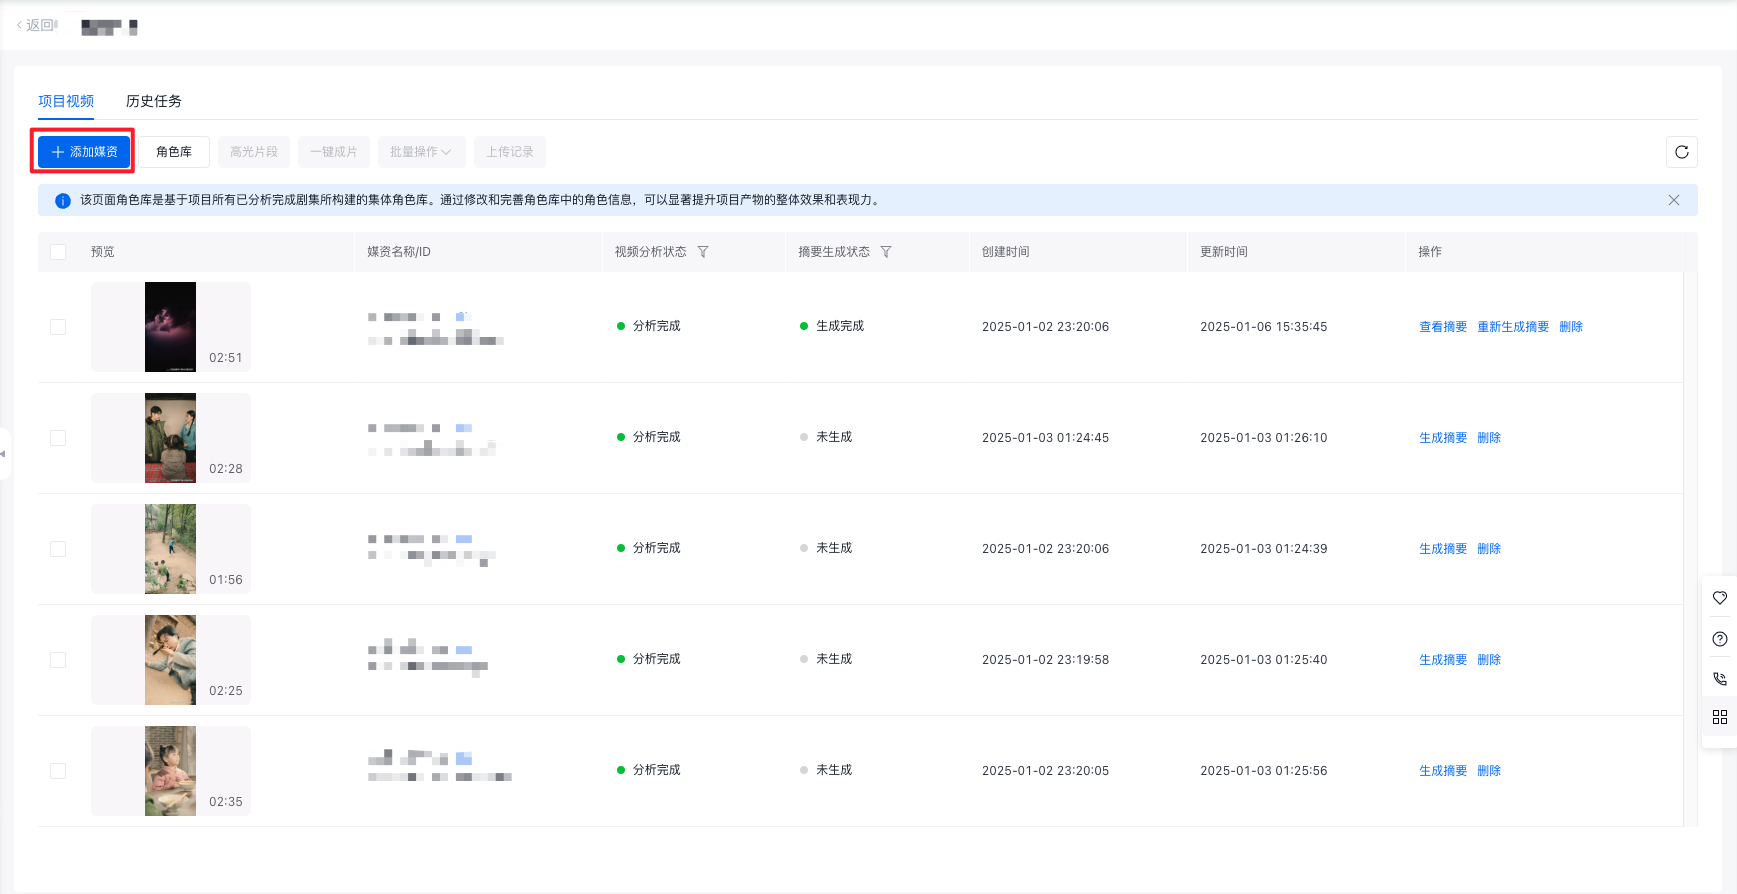
Task: Open the 02:51 video thumbnail
Action: coord(170,327)
